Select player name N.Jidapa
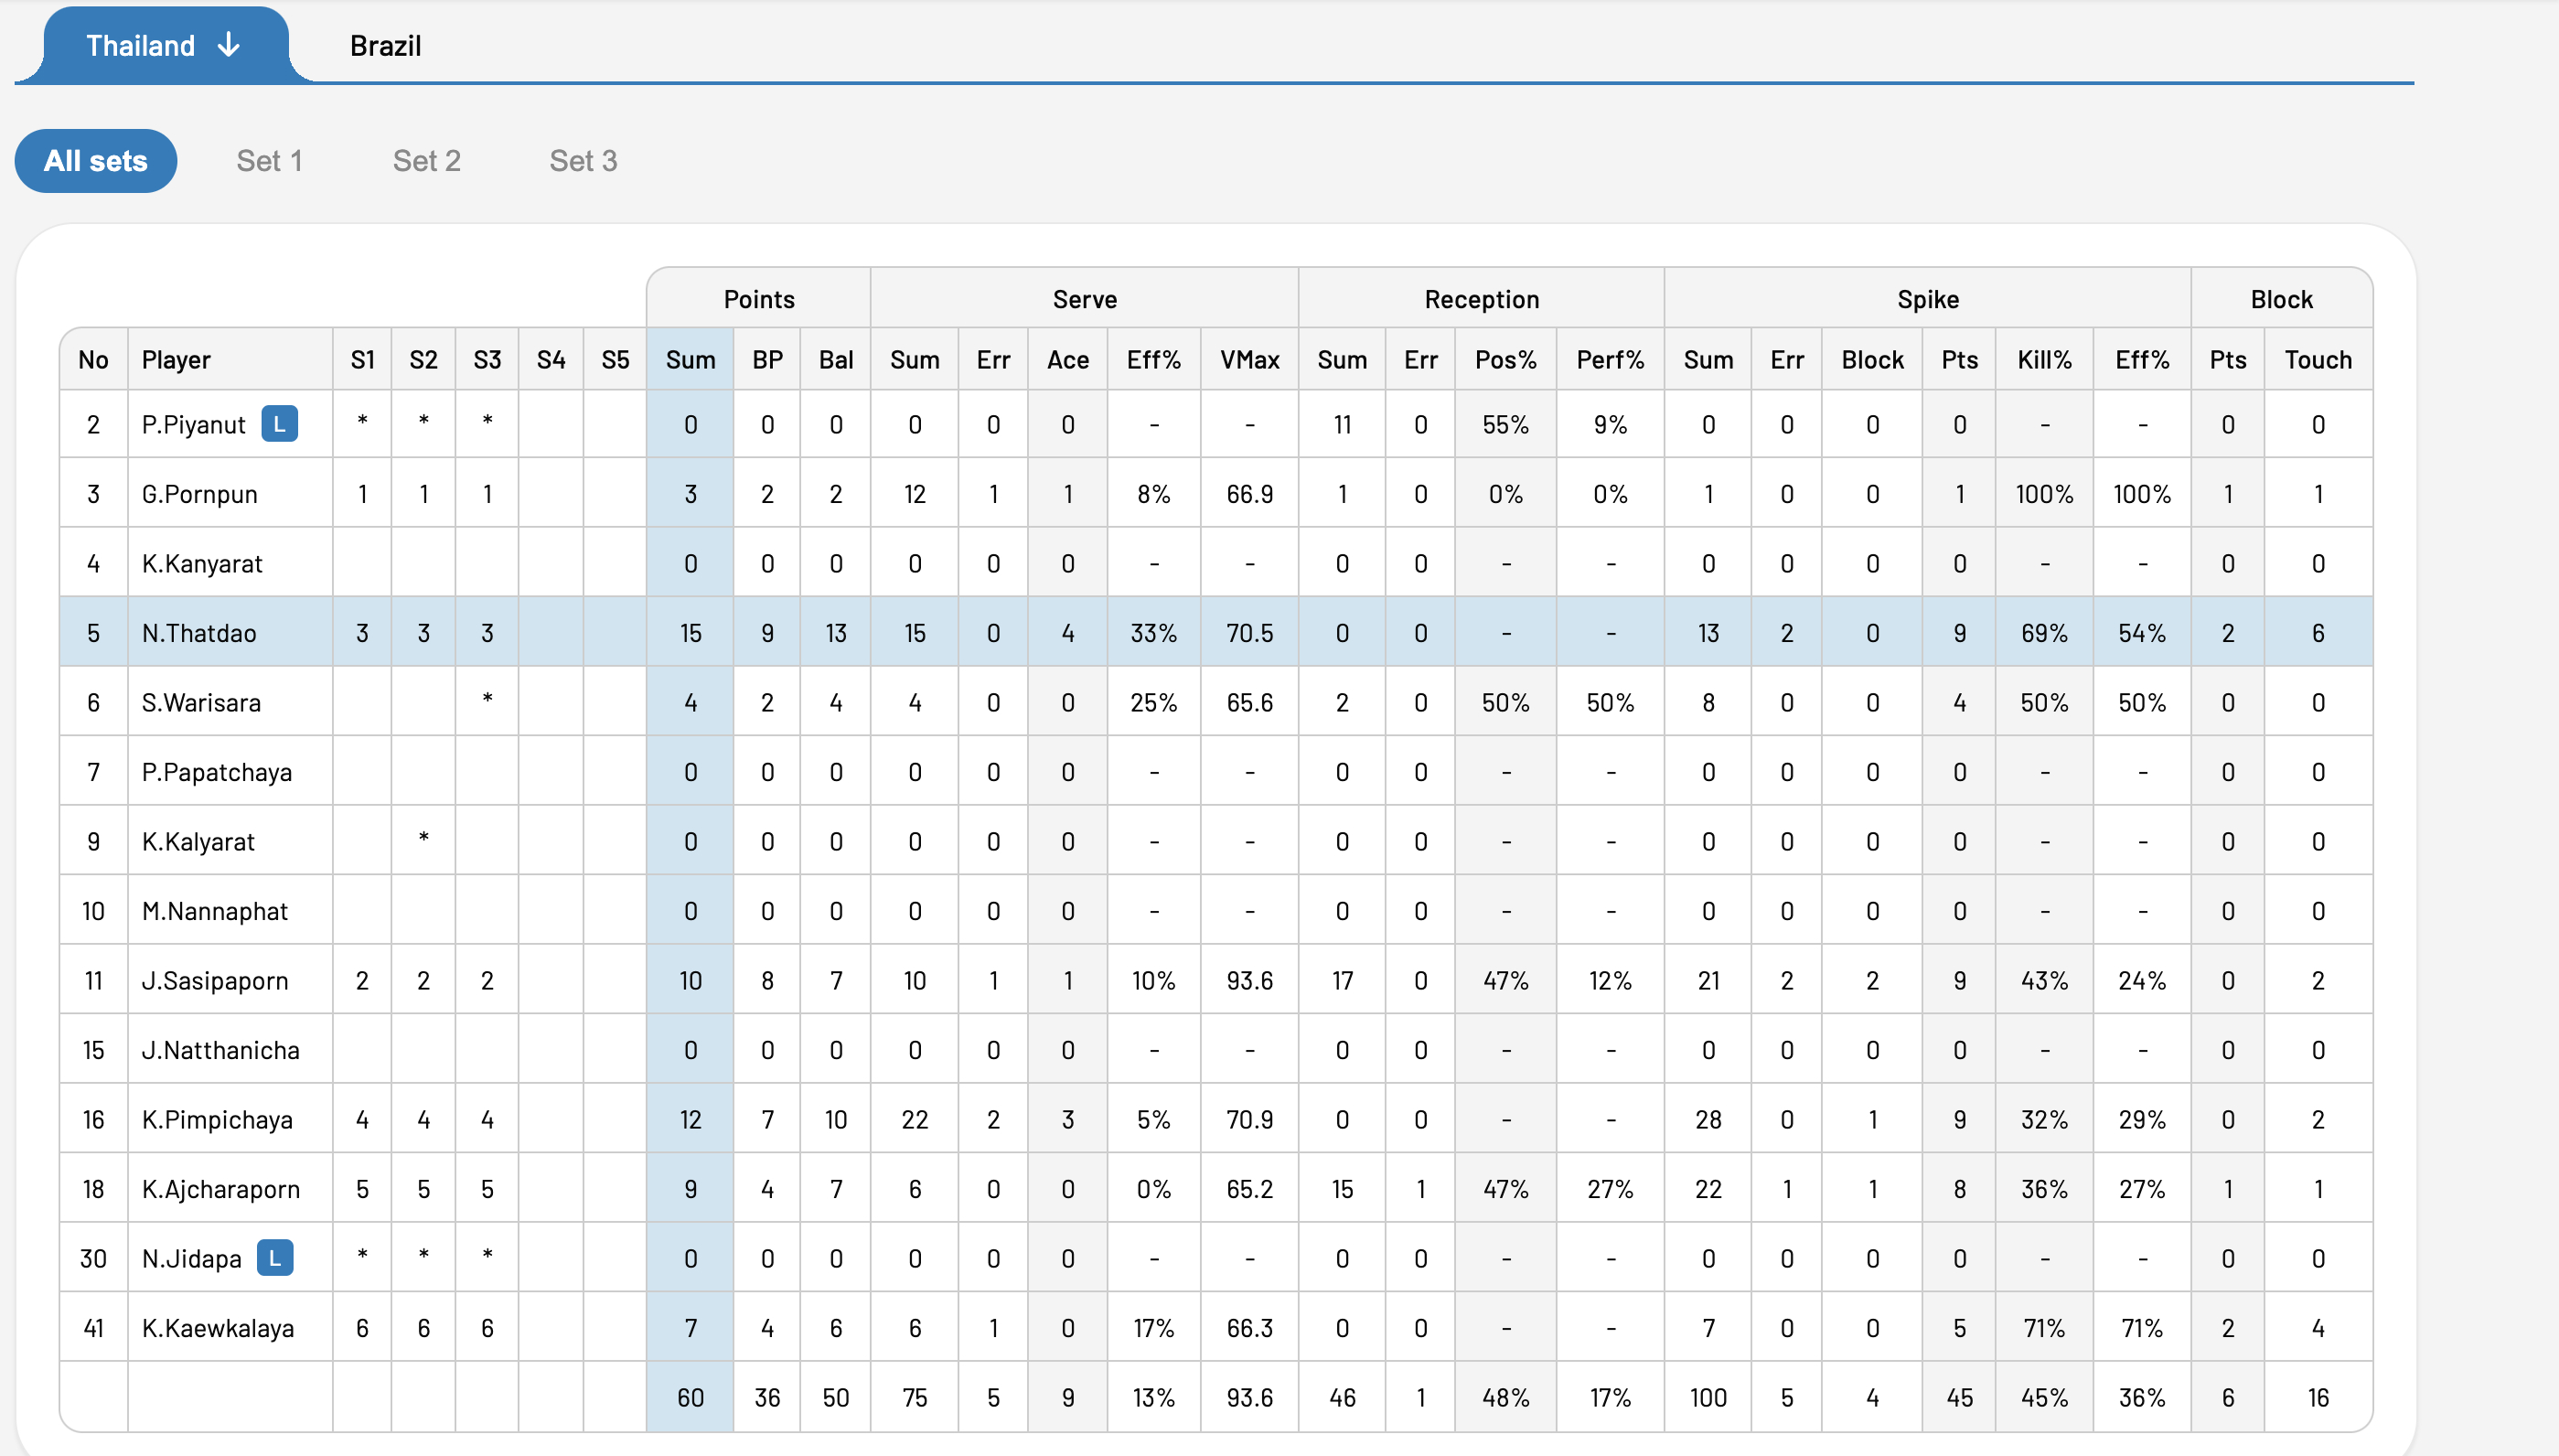 pos(191,1259)
